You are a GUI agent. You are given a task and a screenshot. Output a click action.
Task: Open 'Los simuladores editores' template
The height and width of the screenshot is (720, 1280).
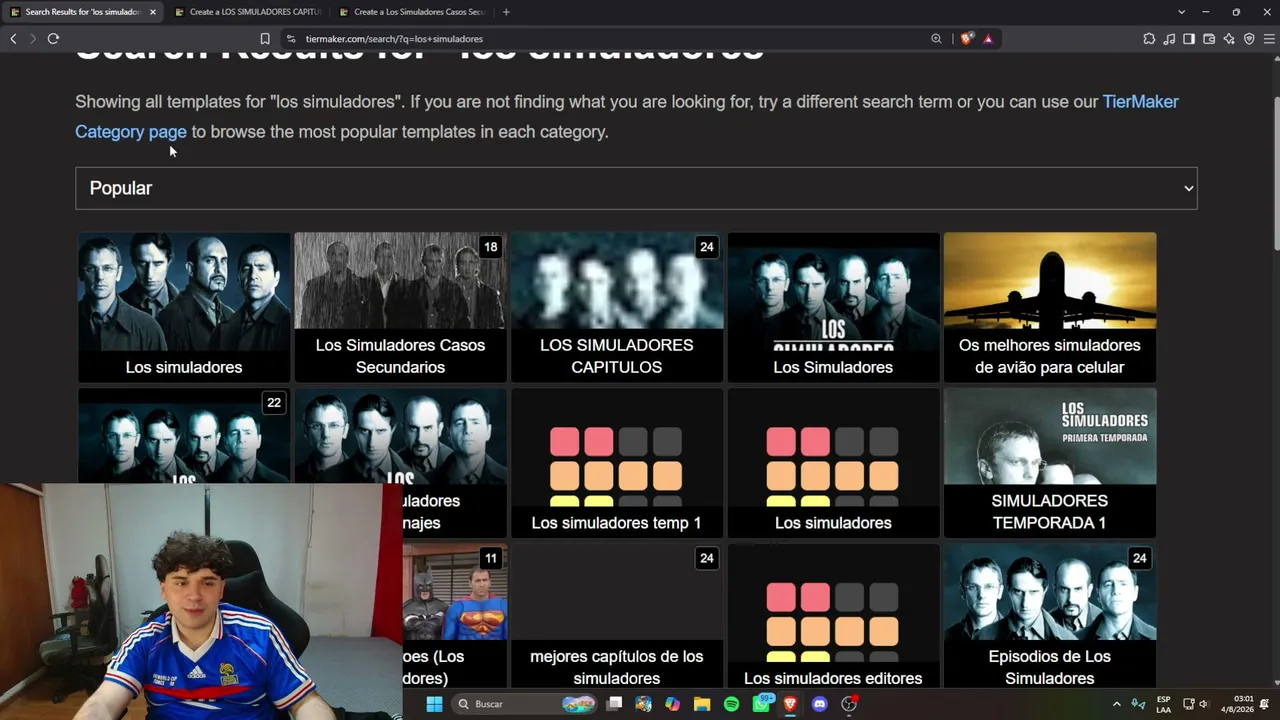[x=833, y=616]
